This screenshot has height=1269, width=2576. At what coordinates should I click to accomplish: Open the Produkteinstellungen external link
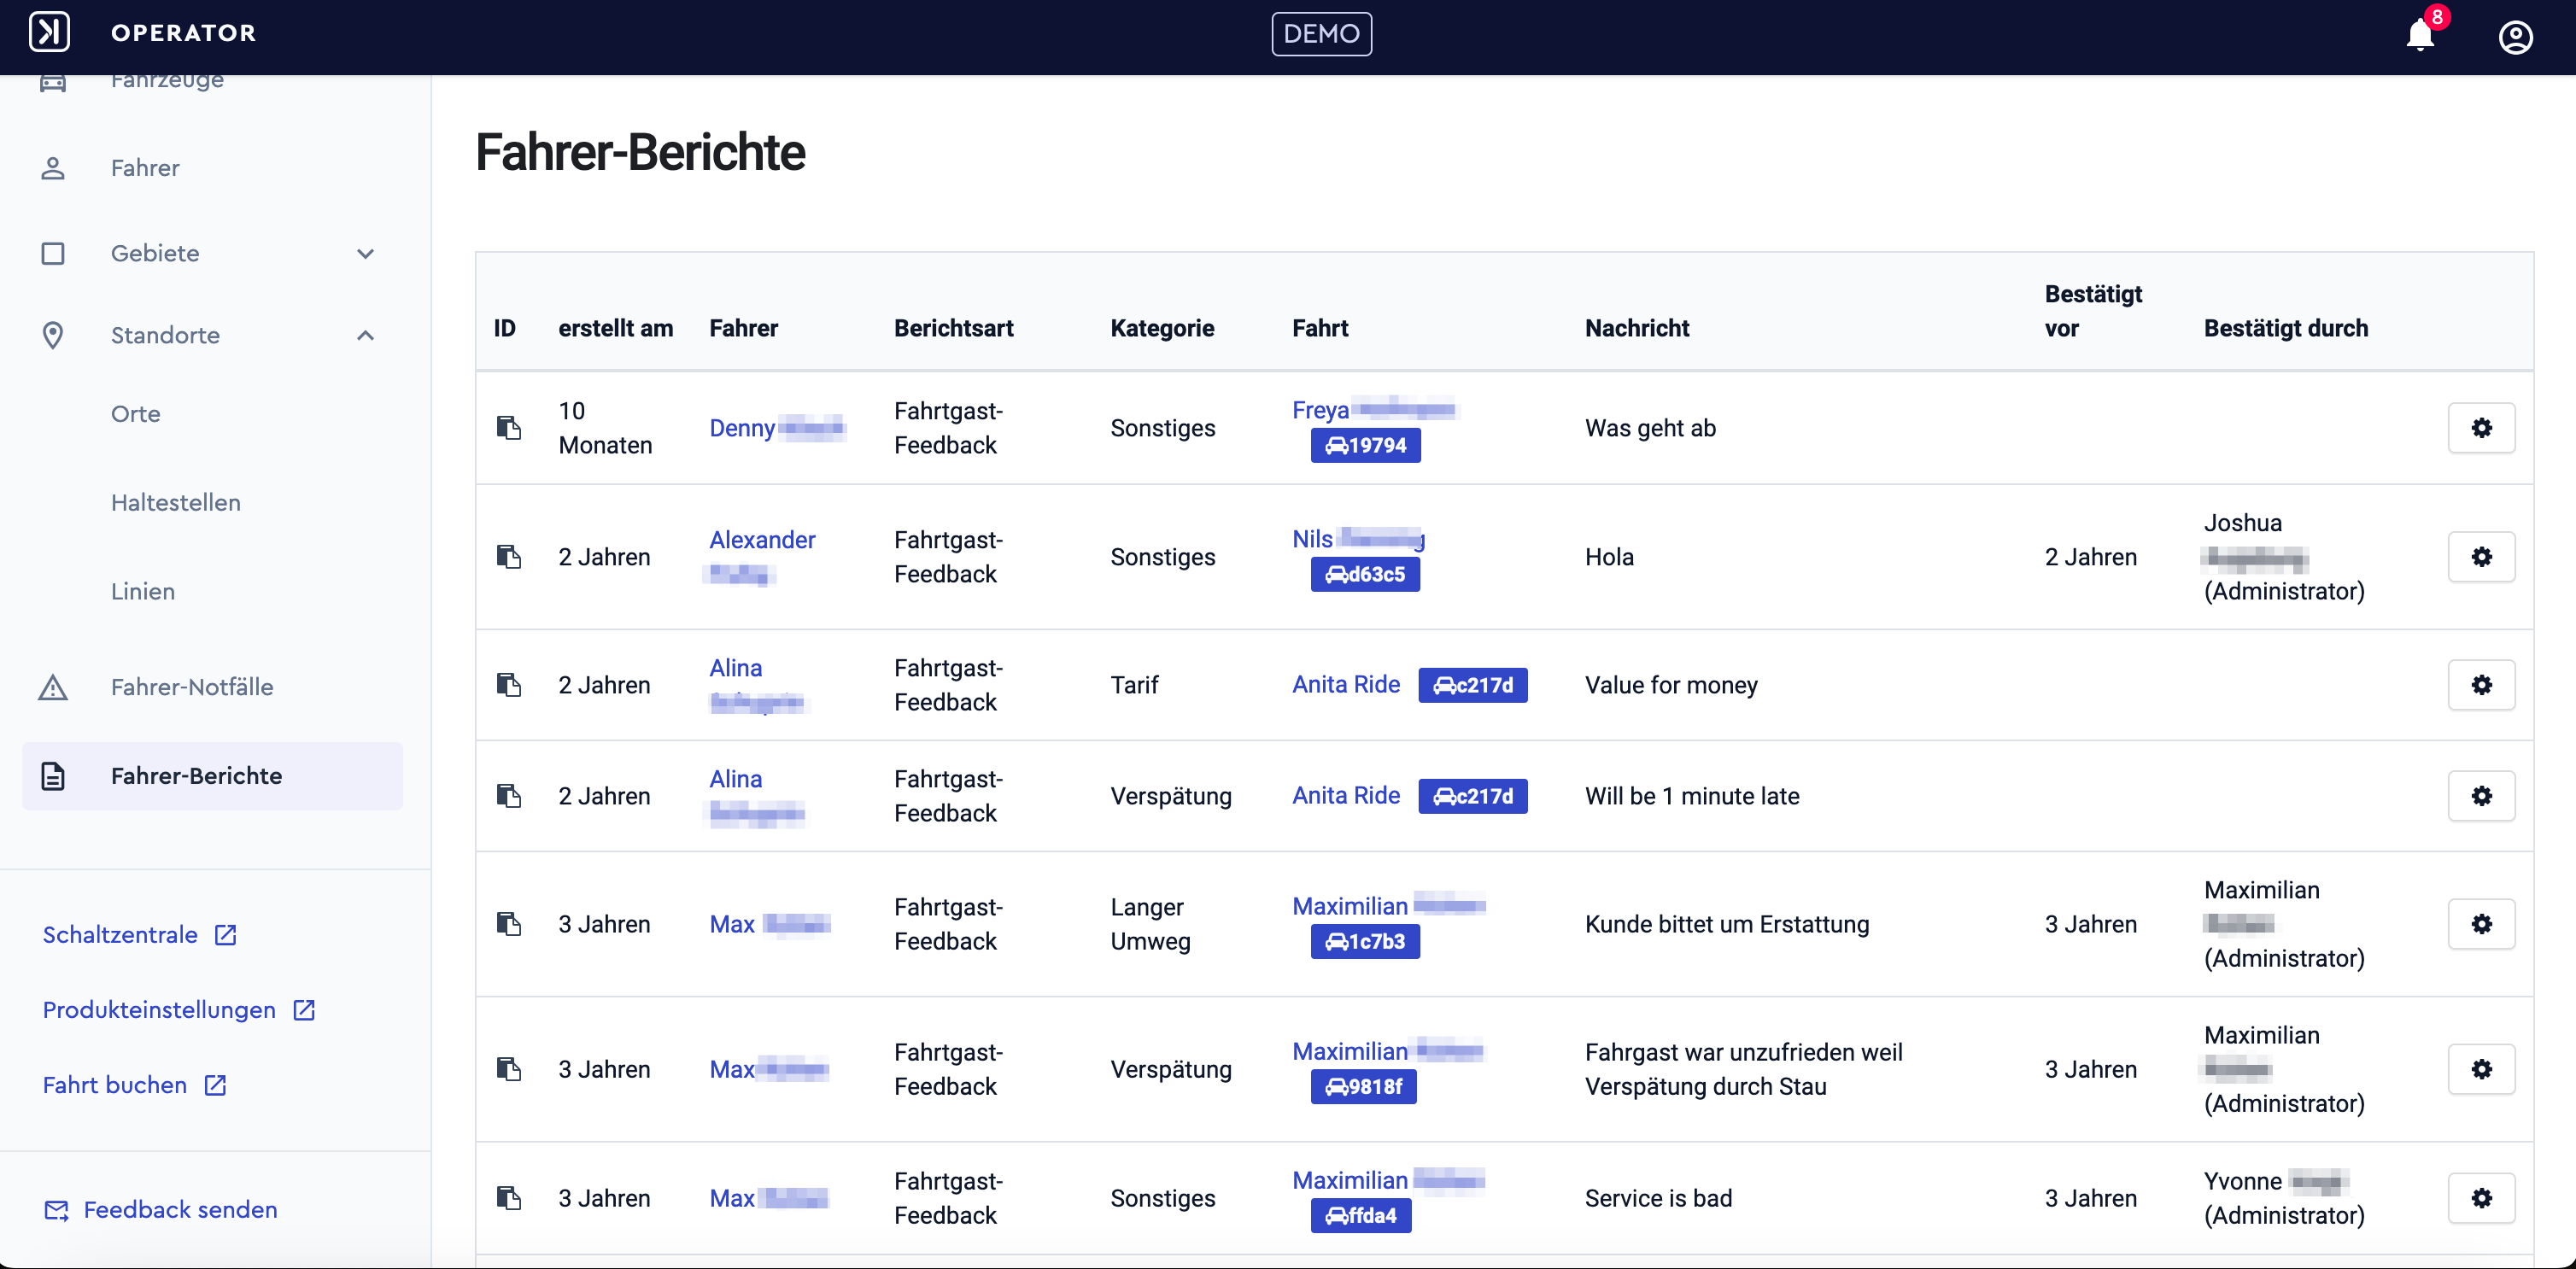click(179, 1010)
